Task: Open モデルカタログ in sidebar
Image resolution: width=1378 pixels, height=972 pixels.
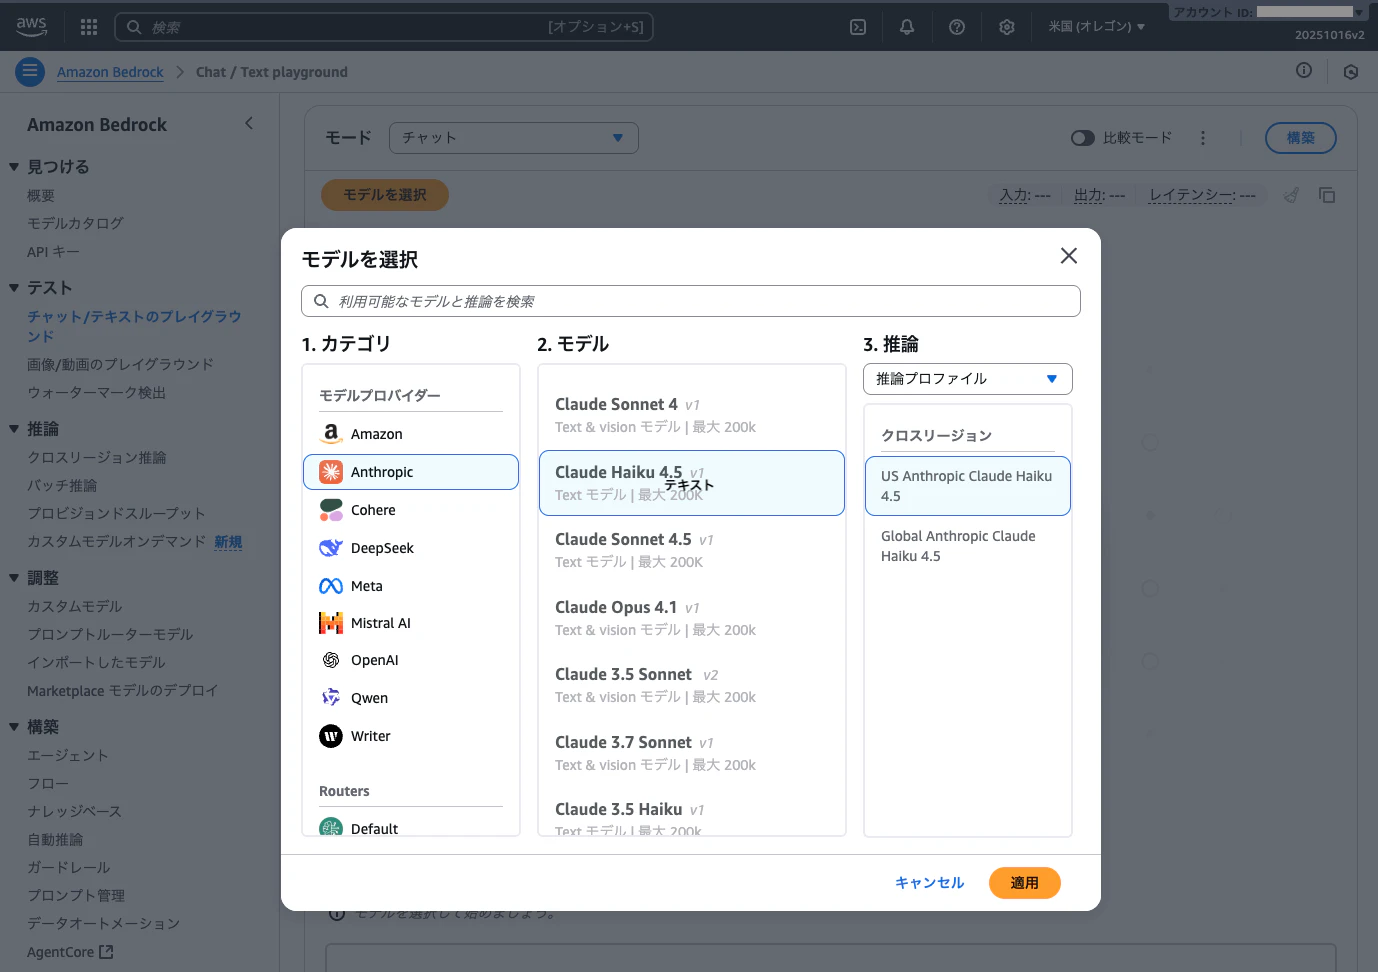Action: click(75, 223)
